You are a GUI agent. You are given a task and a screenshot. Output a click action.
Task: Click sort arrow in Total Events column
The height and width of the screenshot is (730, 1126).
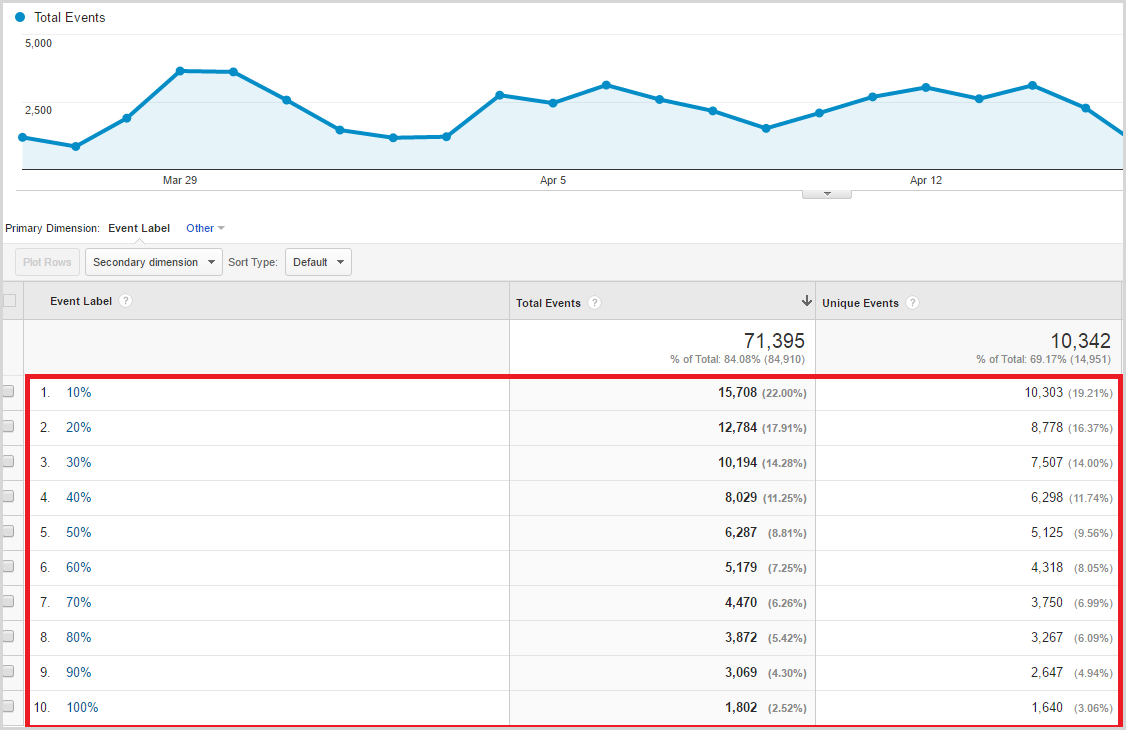(x=806, y=302)
